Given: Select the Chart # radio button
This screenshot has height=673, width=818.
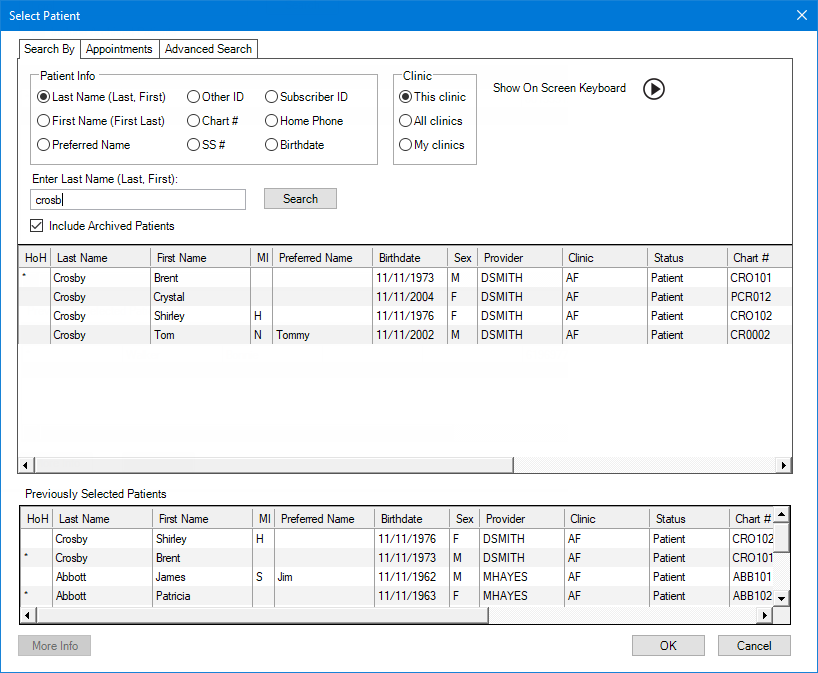Looking at the screenshot, I should 193,121.
